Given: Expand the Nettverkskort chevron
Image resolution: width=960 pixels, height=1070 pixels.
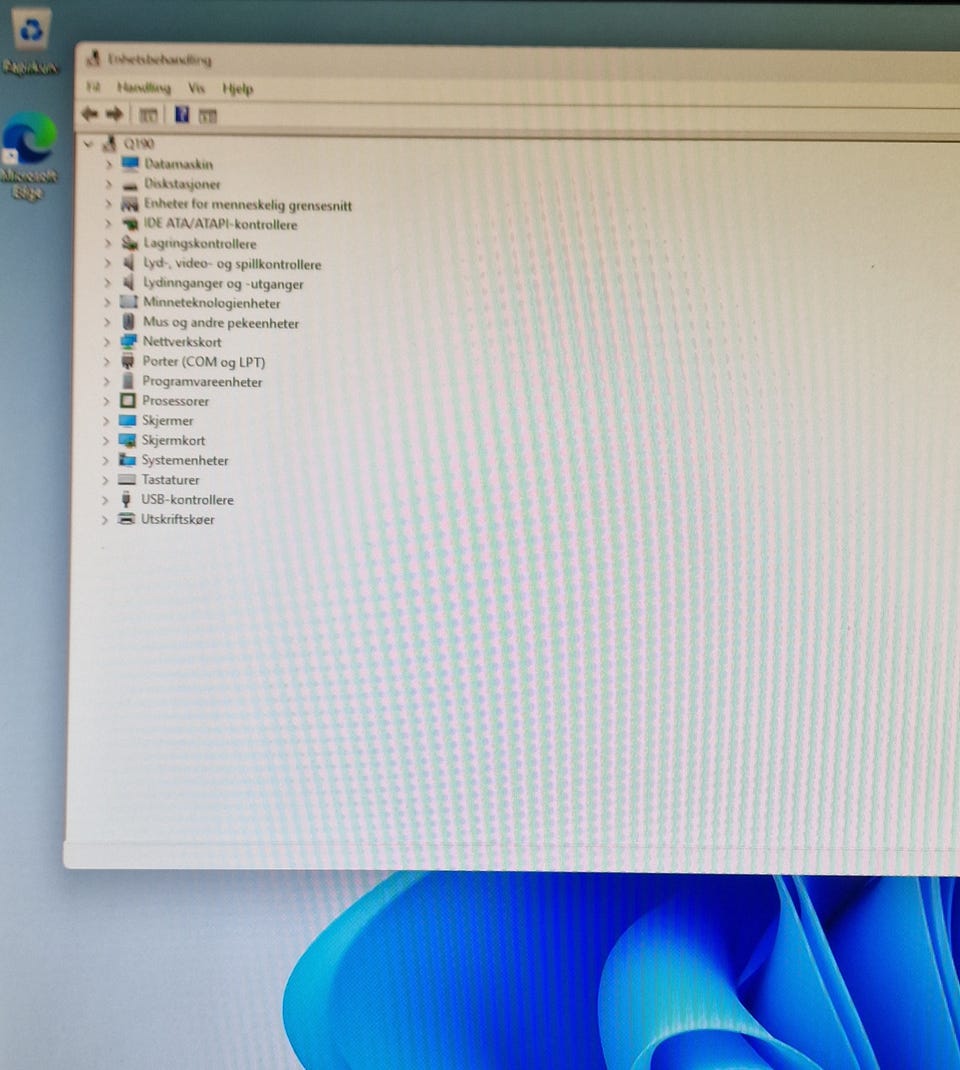Looking at the screenshot, I should (106, 341).
